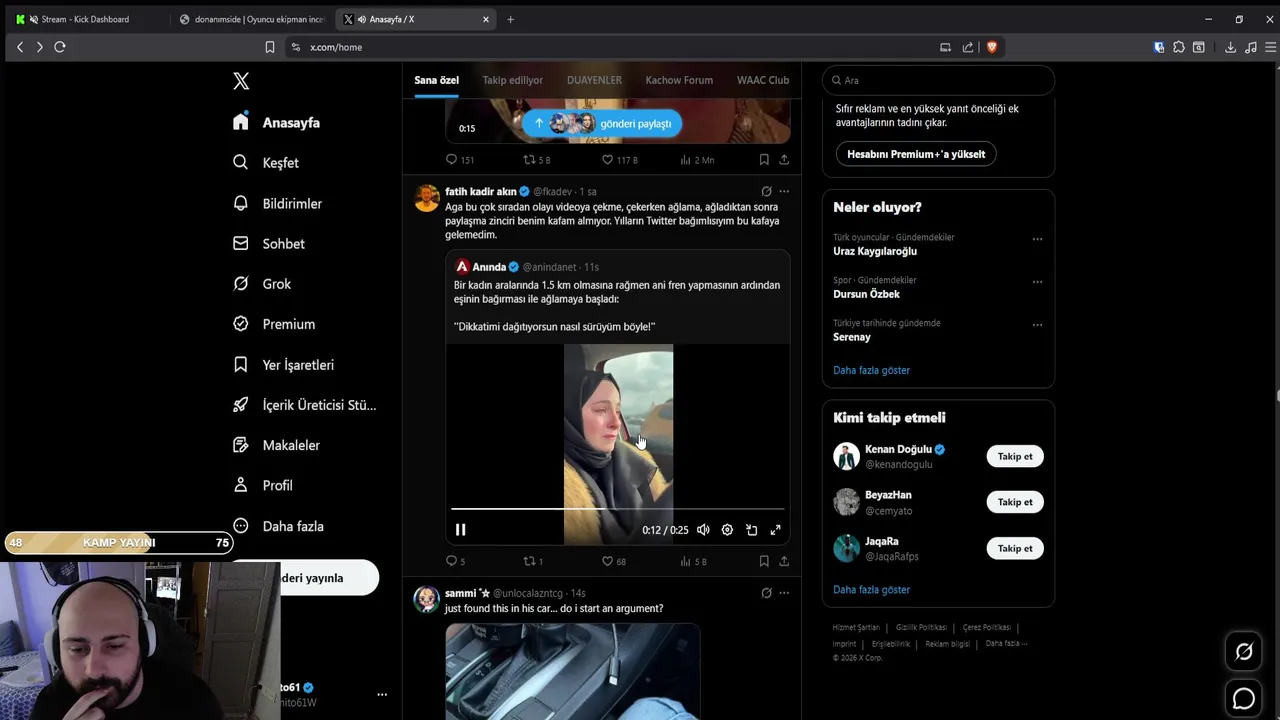Screen dimensions: 1280x720
Task: Open the DUAYENLER tab
Action: coord(594,80)
